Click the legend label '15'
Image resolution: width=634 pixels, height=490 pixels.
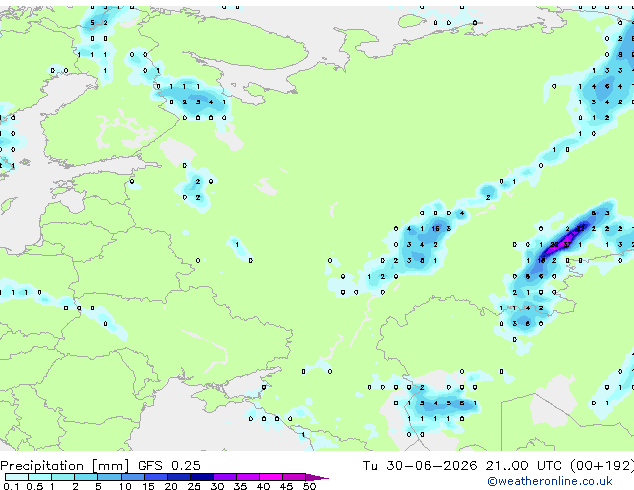click(148, 486)
